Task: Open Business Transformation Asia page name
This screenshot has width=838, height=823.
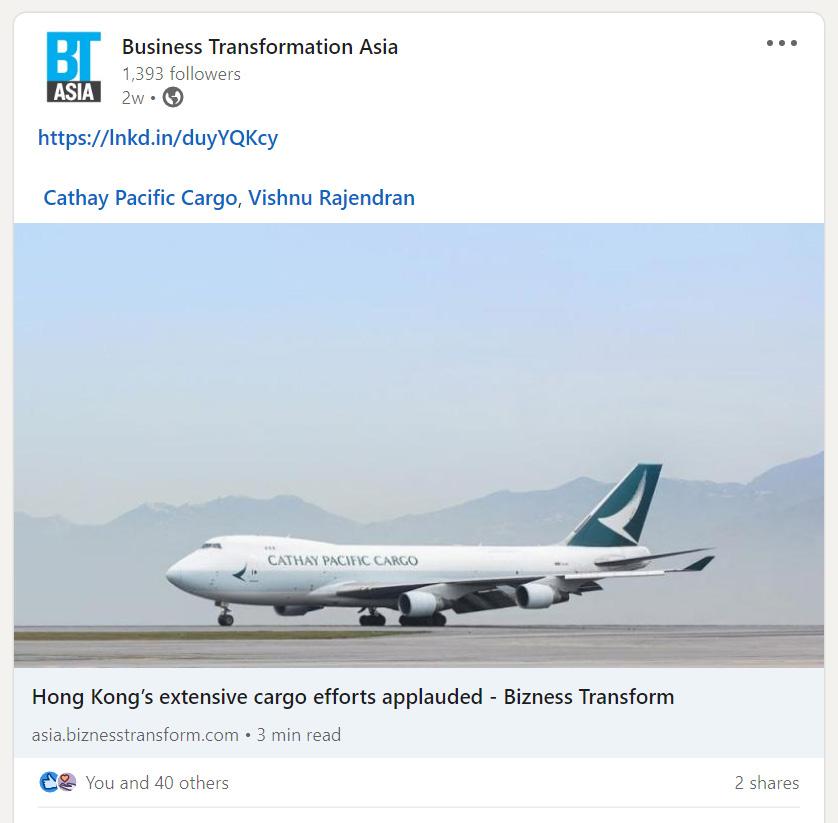Action: pos(260,47)
